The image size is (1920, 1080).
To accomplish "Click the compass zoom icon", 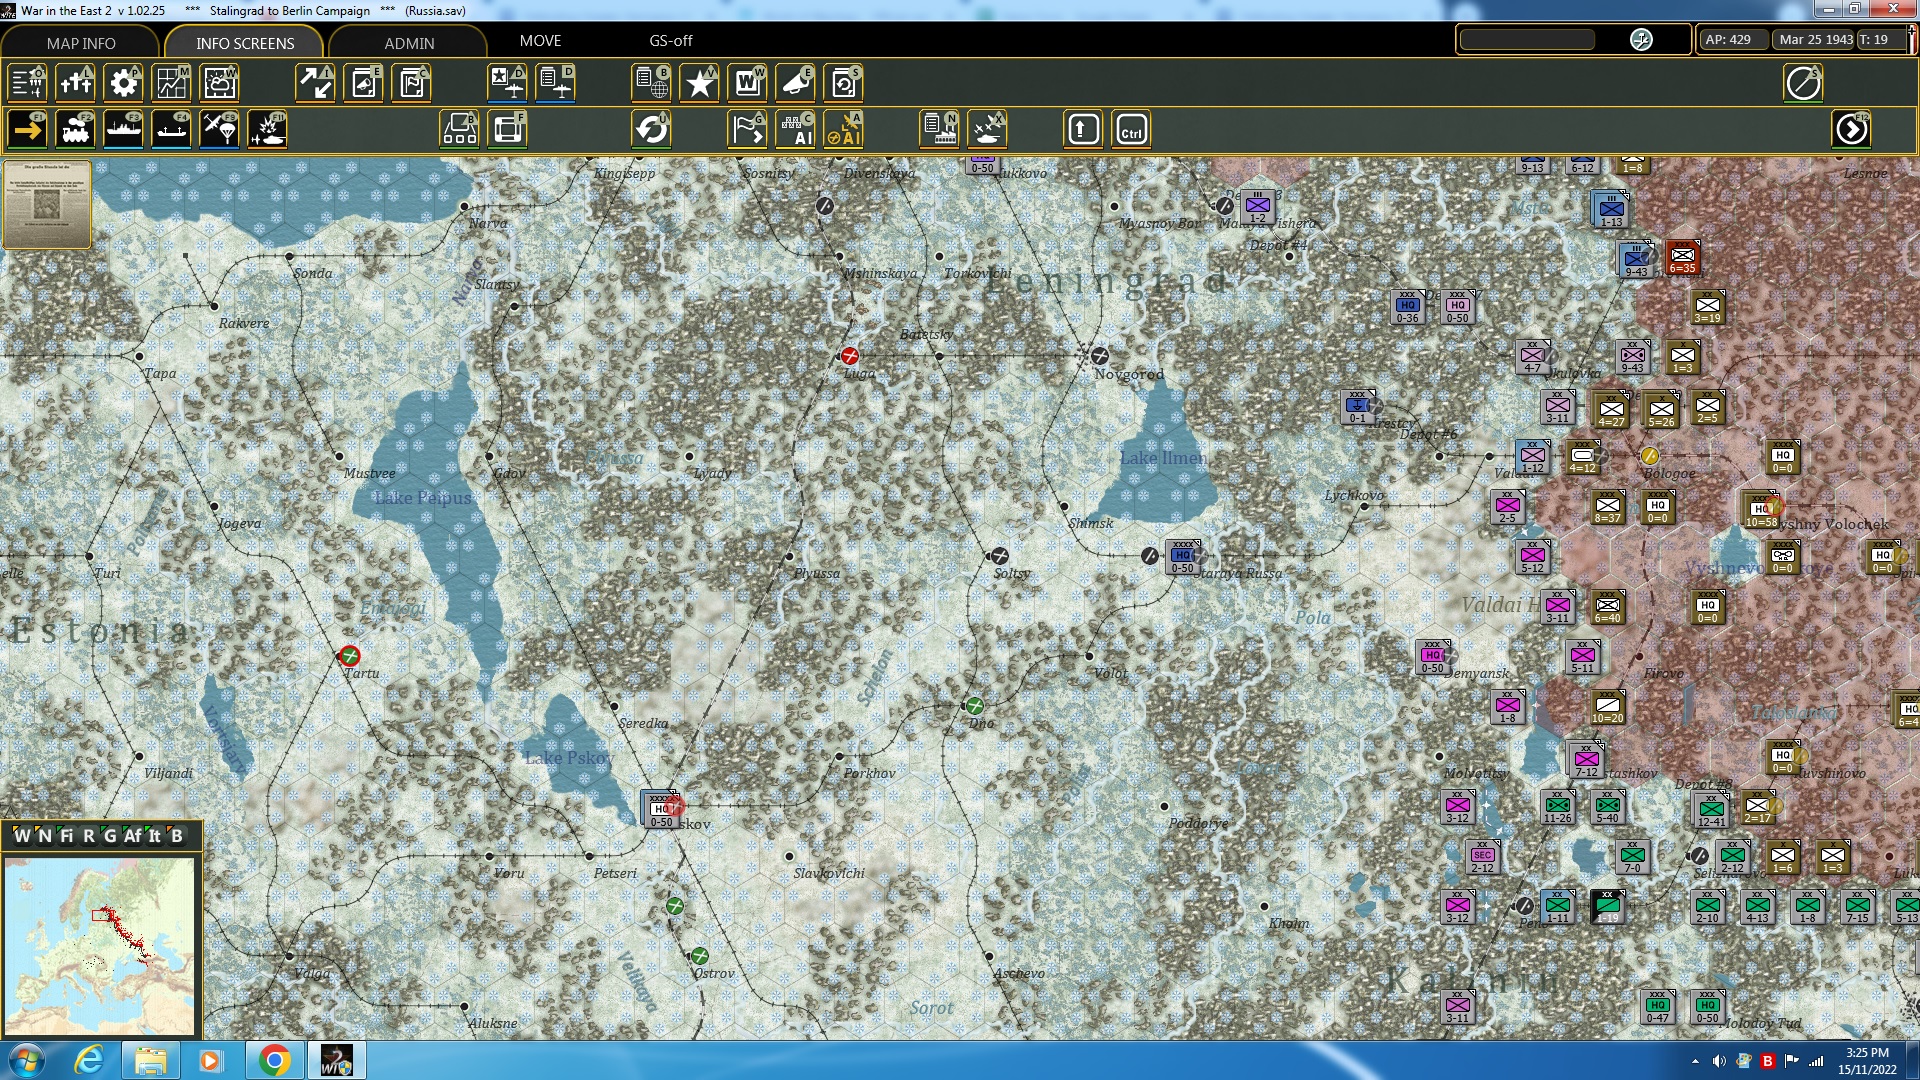I will pyautogui.click(x=1805, y=83).
